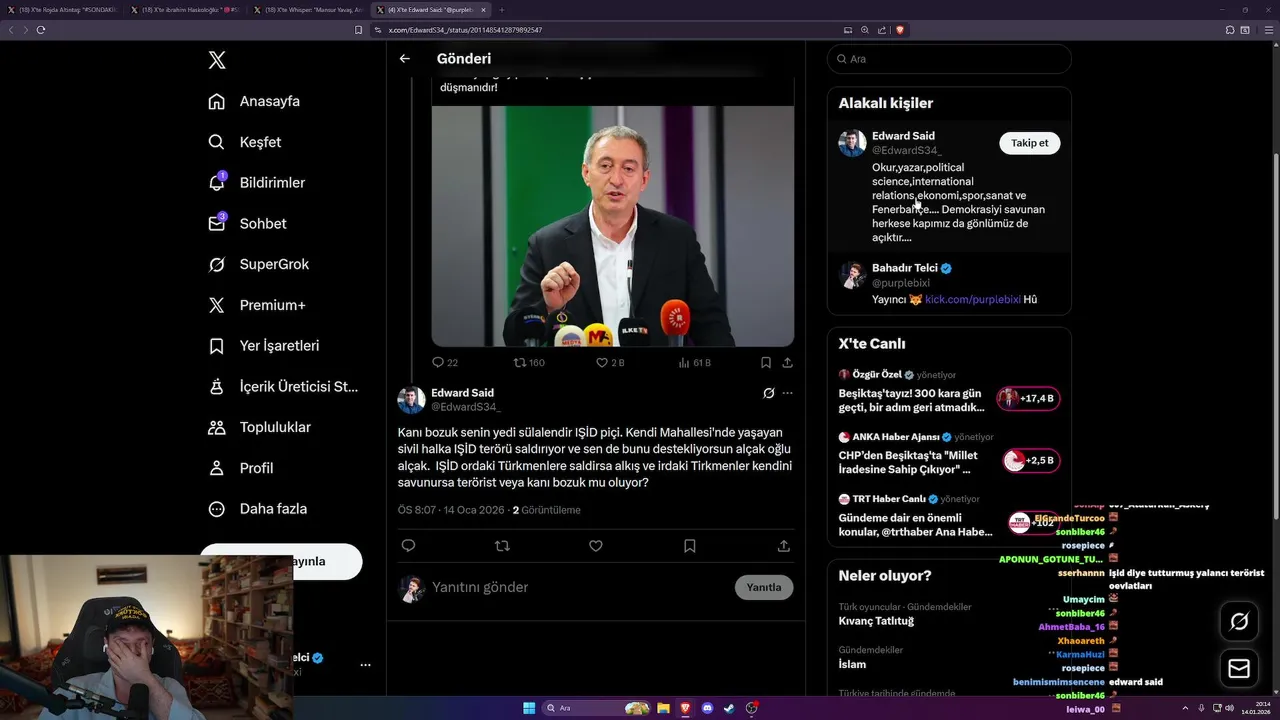Reload the page in the browser

click(41, 30)
